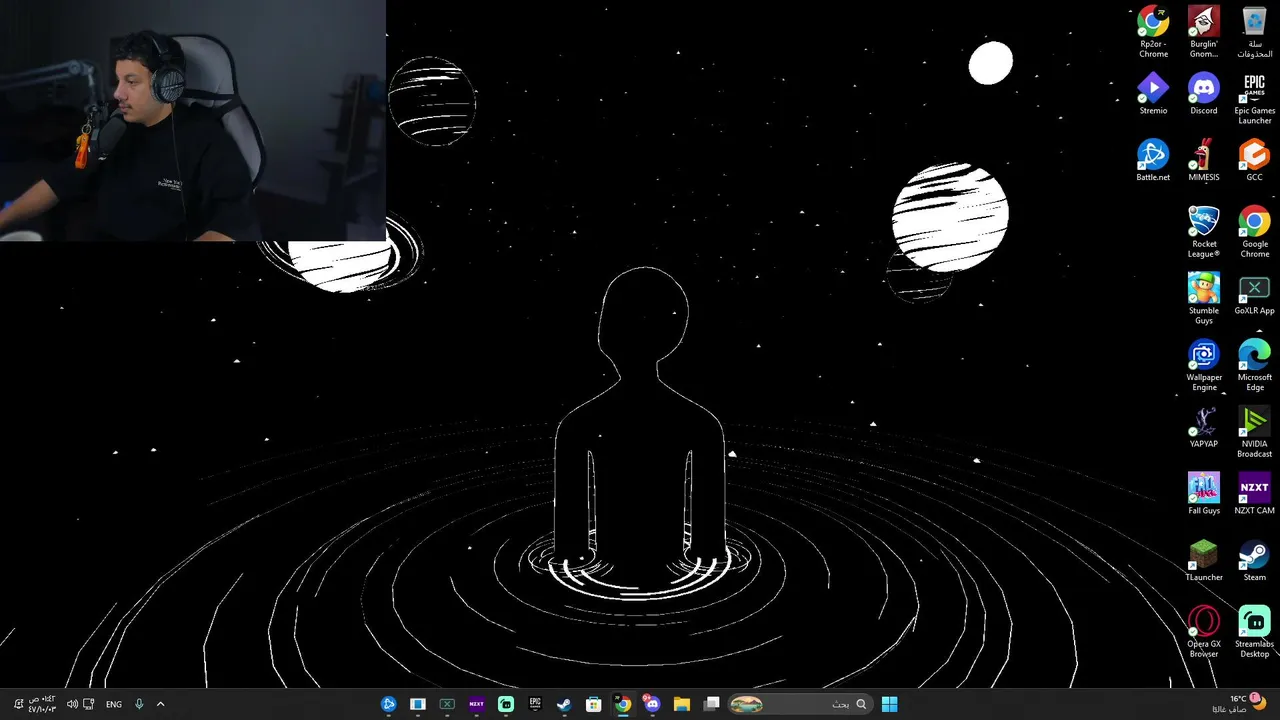Viewport: 1280px width, 720px height.
Task: Select the NVIDIA Broadcast desktop shortcut
Action: (x=1254, y=432)
